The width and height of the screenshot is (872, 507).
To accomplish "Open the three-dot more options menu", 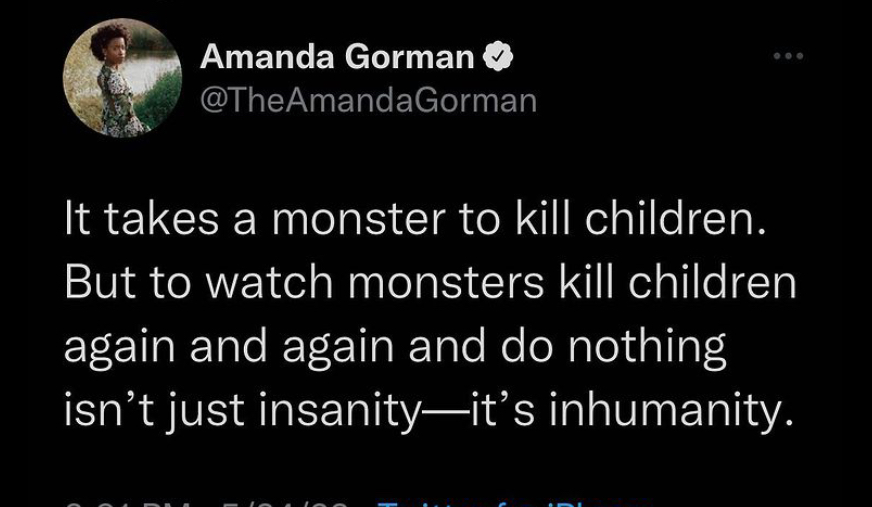I will click(789, 57).
